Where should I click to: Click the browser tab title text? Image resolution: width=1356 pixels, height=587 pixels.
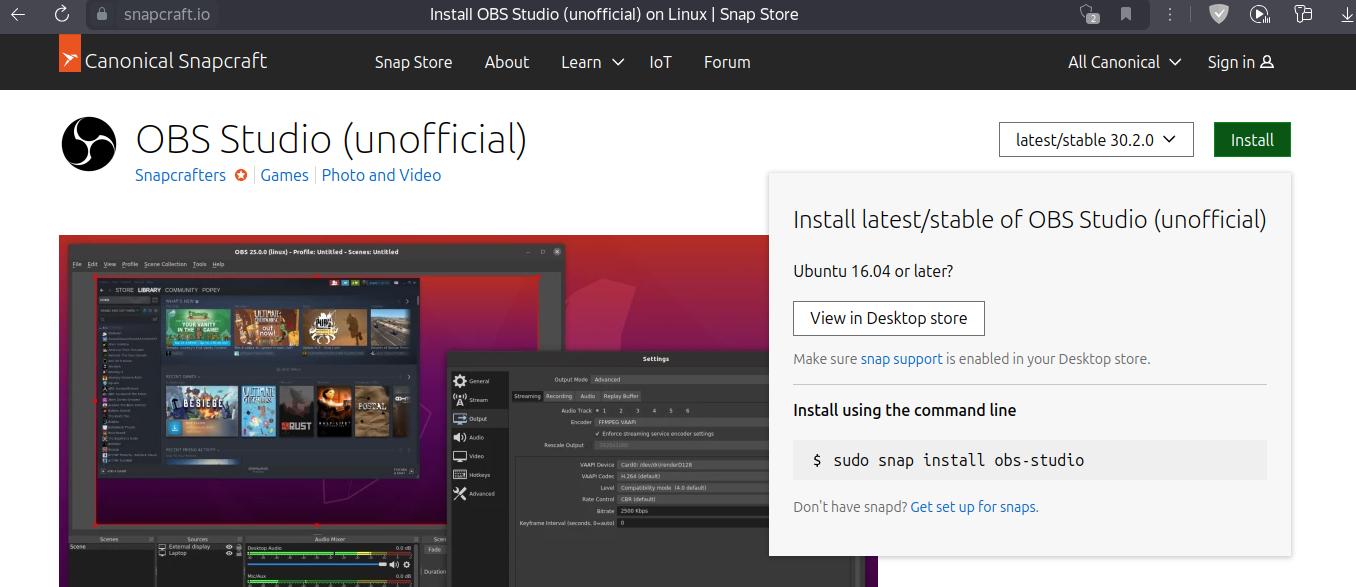[x=614, y=14]
